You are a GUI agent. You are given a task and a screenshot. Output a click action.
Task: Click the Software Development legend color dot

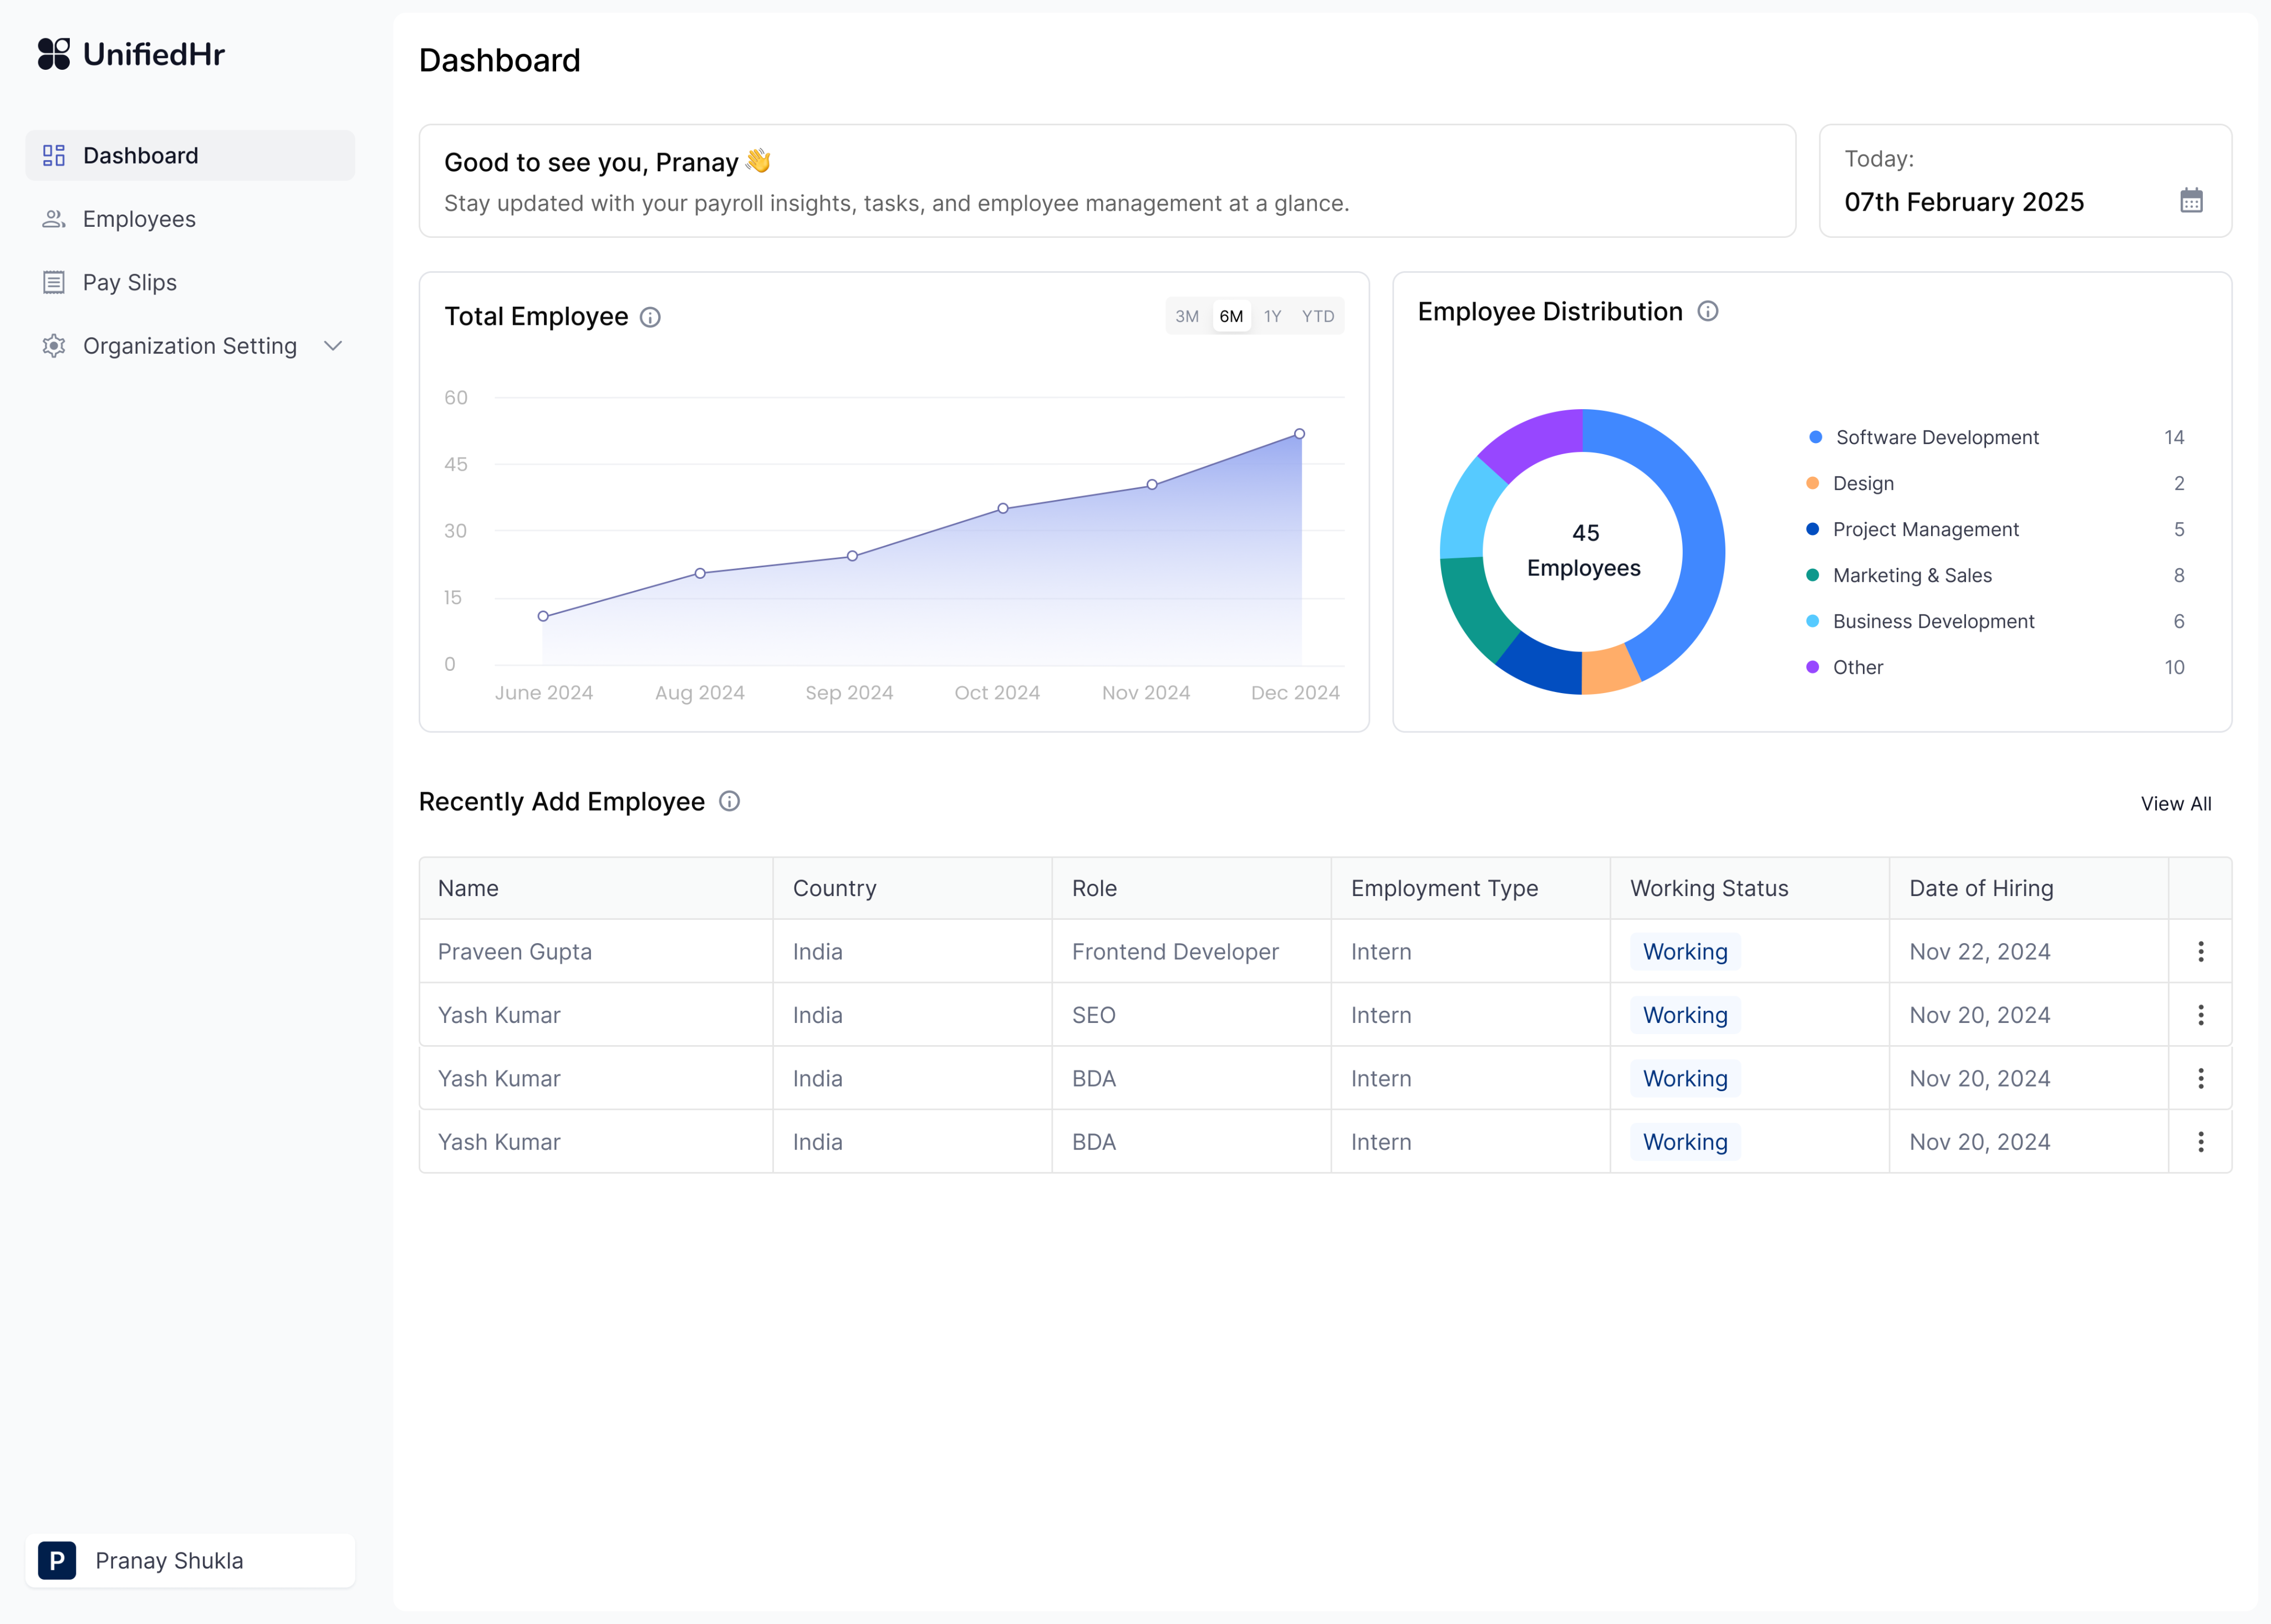[1815, 437]
